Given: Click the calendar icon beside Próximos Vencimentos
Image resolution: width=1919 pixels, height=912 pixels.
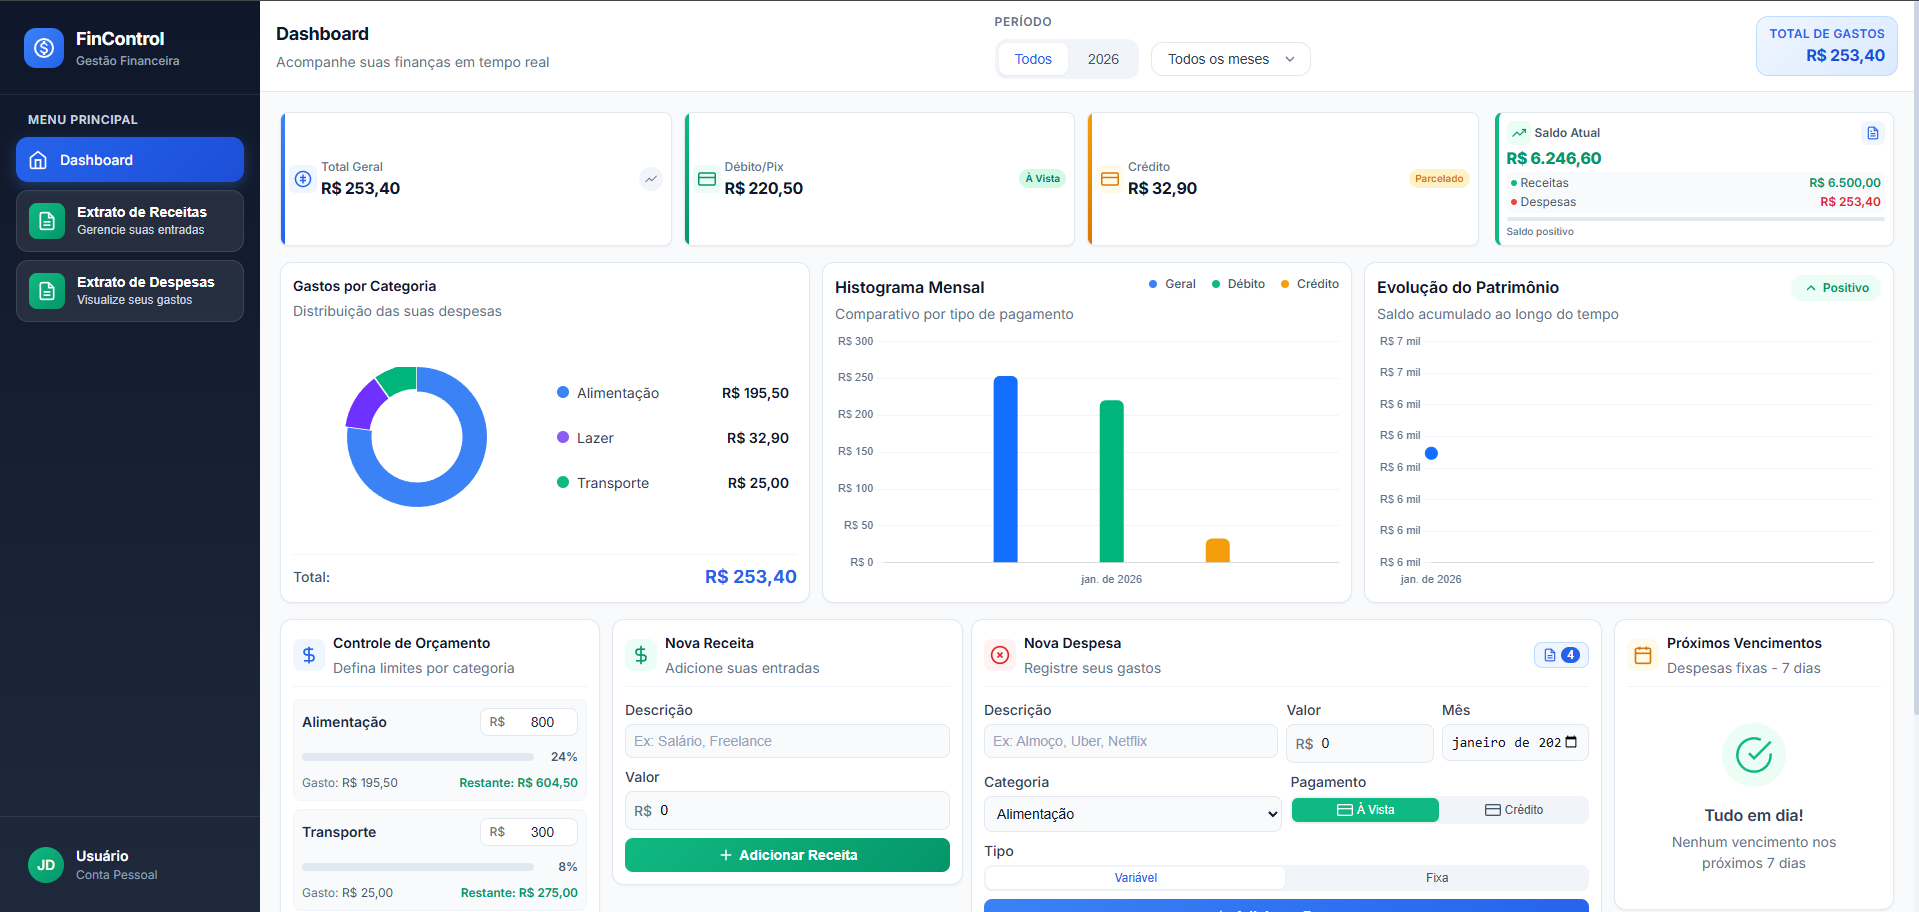Looking at the screenshot, I should (1642, 655).
